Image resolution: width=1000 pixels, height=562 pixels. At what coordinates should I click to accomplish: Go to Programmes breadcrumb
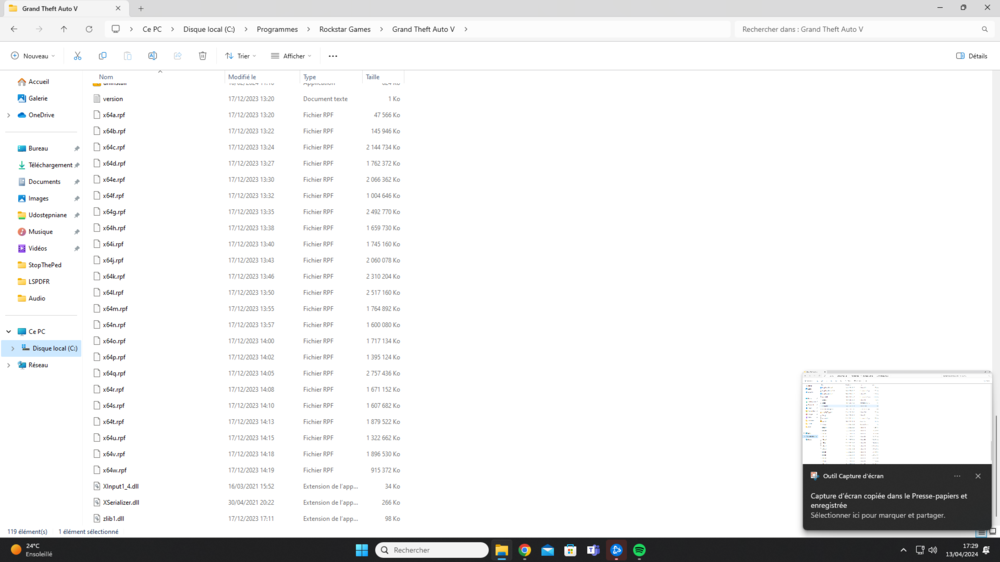277,29
